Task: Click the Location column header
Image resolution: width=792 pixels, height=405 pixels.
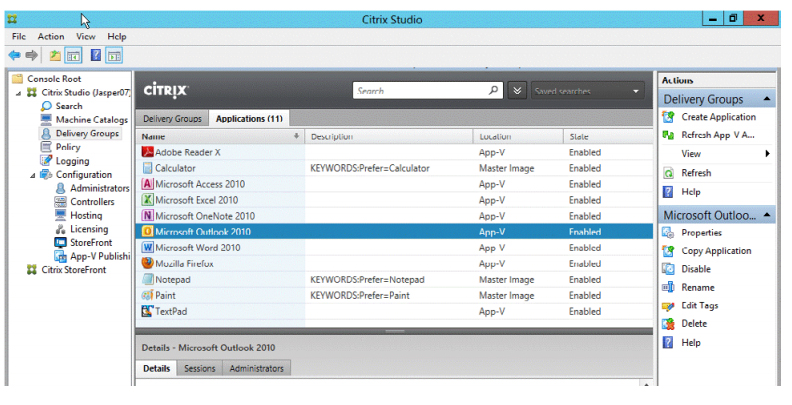Action: [x=518, y=136]
